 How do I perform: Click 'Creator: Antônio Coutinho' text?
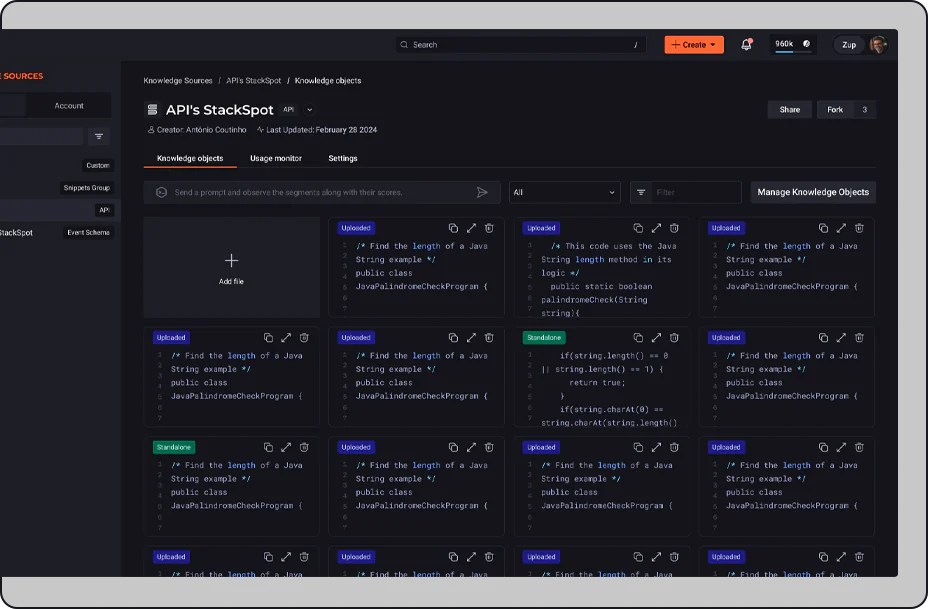pos(201,130)
